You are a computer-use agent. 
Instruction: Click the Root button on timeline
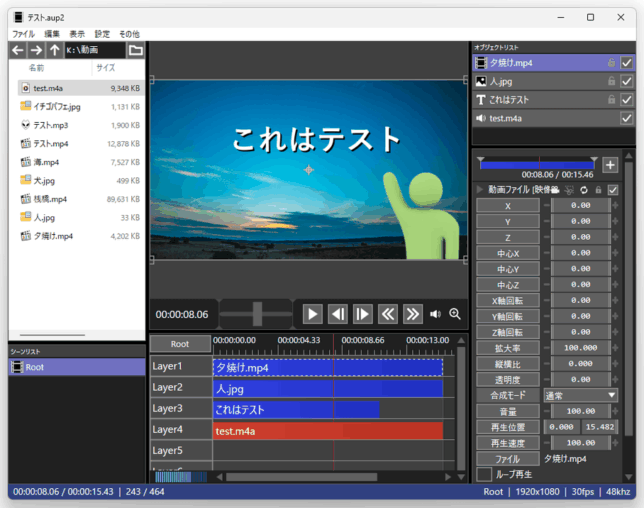(180, 344)
